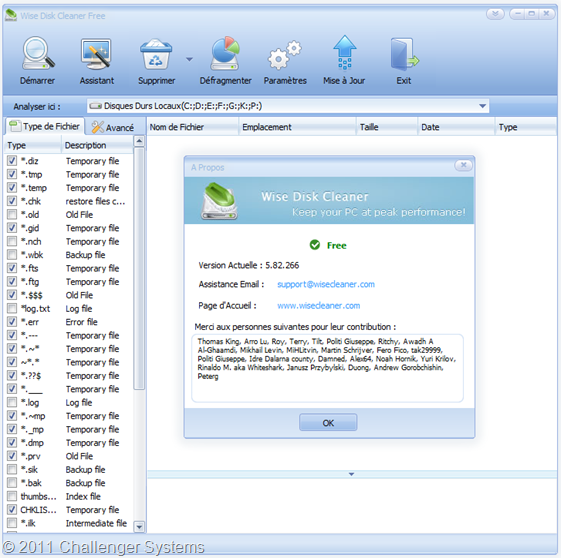Toggle the *.dmp checkbox
561x558 pixels.
point(12,442)
